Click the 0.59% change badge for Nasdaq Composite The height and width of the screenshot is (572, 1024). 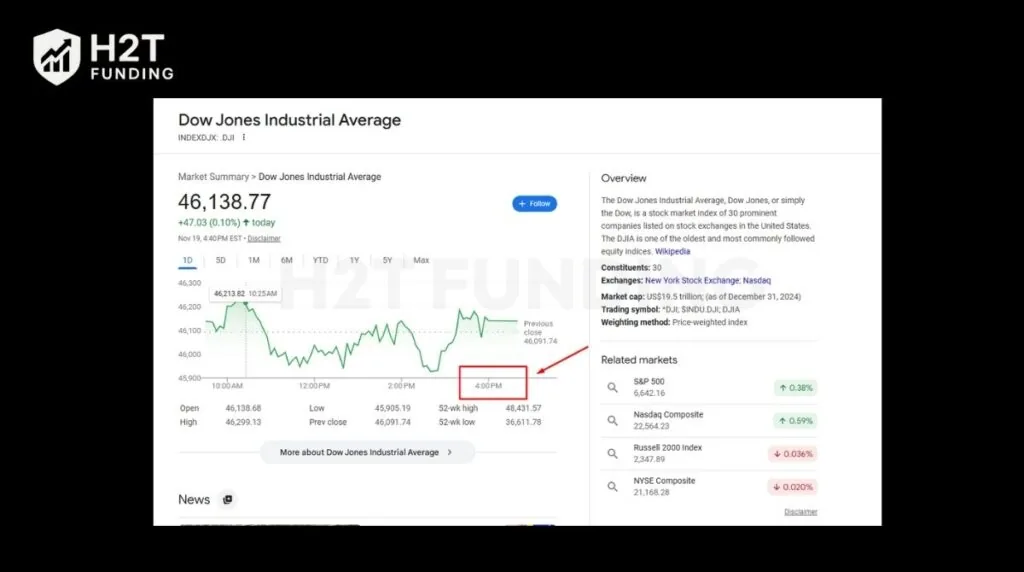pos(795,421)
